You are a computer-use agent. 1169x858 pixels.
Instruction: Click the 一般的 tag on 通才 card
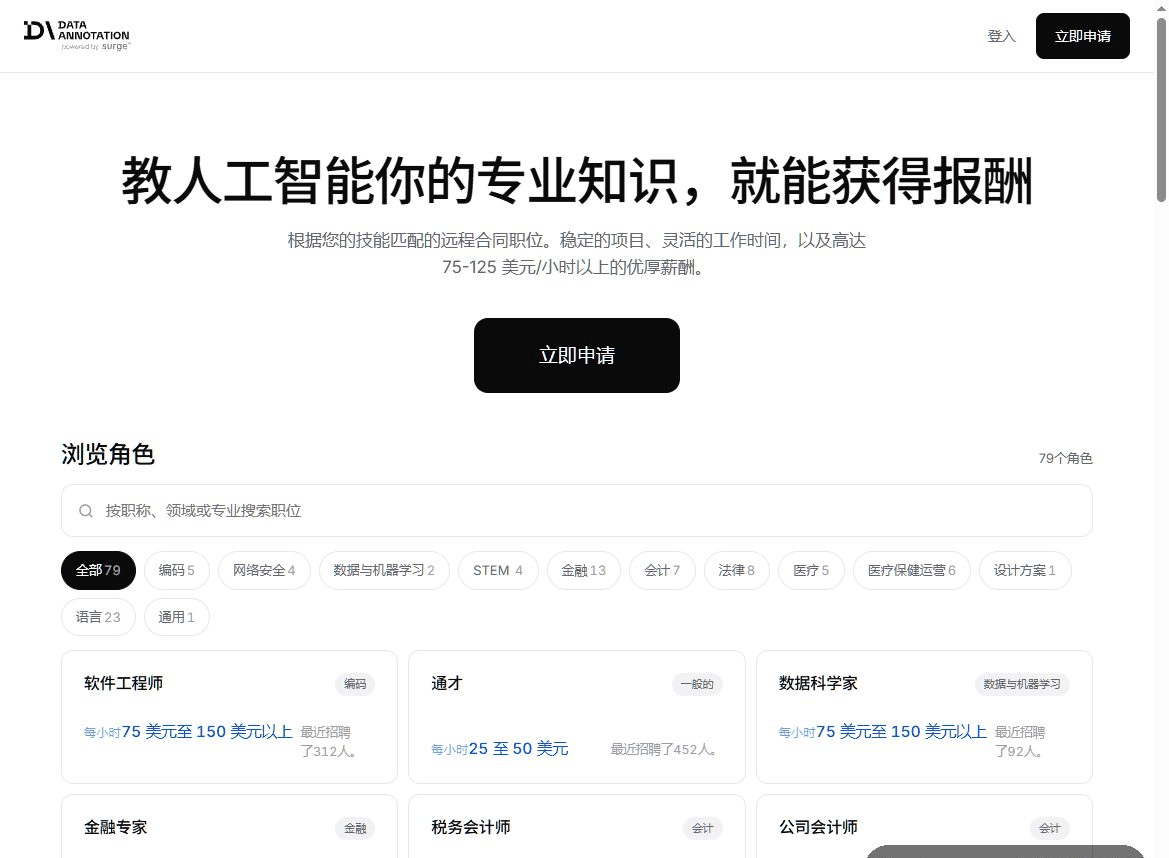pos(697,684)
